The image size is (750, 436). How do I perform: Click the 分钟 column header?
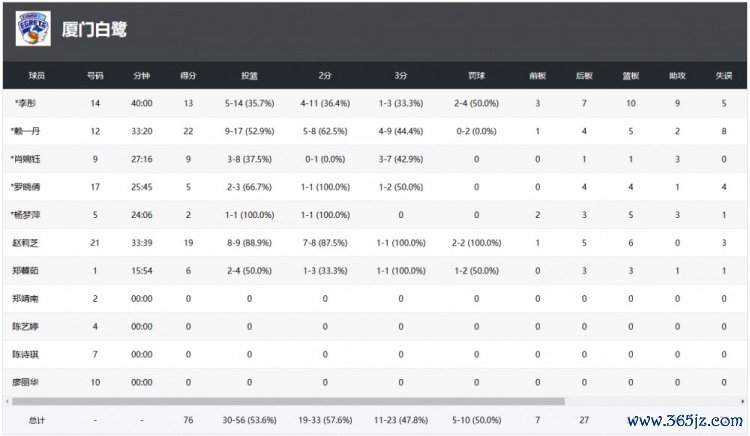[x=142, y=75]
